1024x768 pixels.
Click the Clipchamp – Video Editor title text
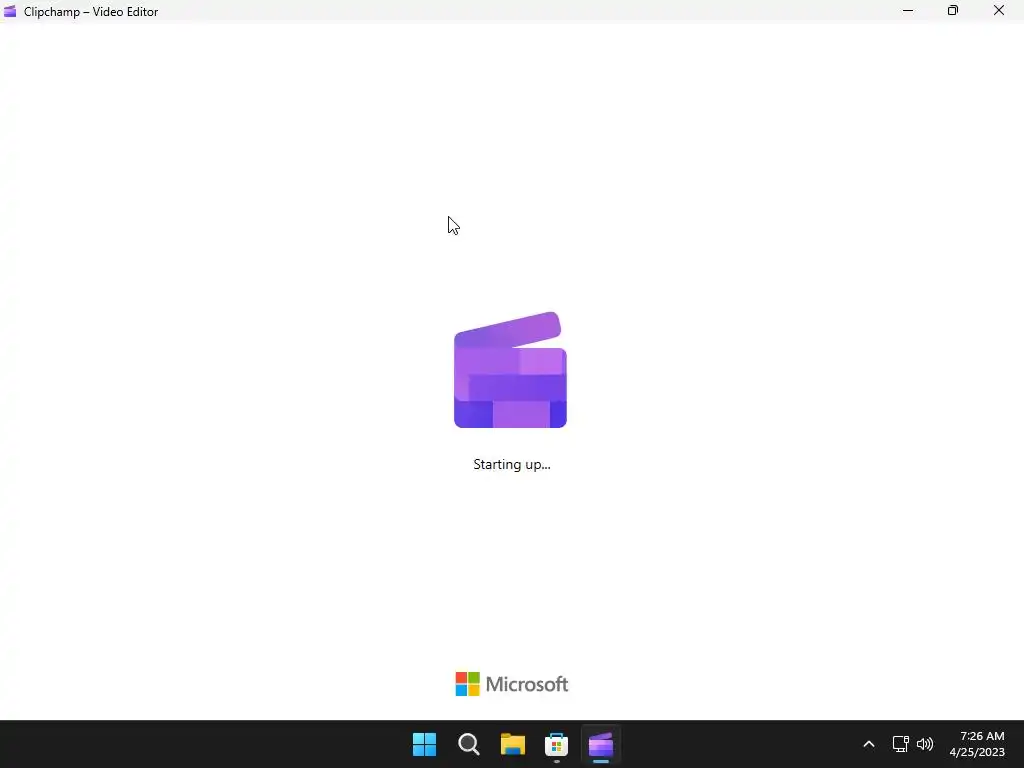[x=91, y=12]
